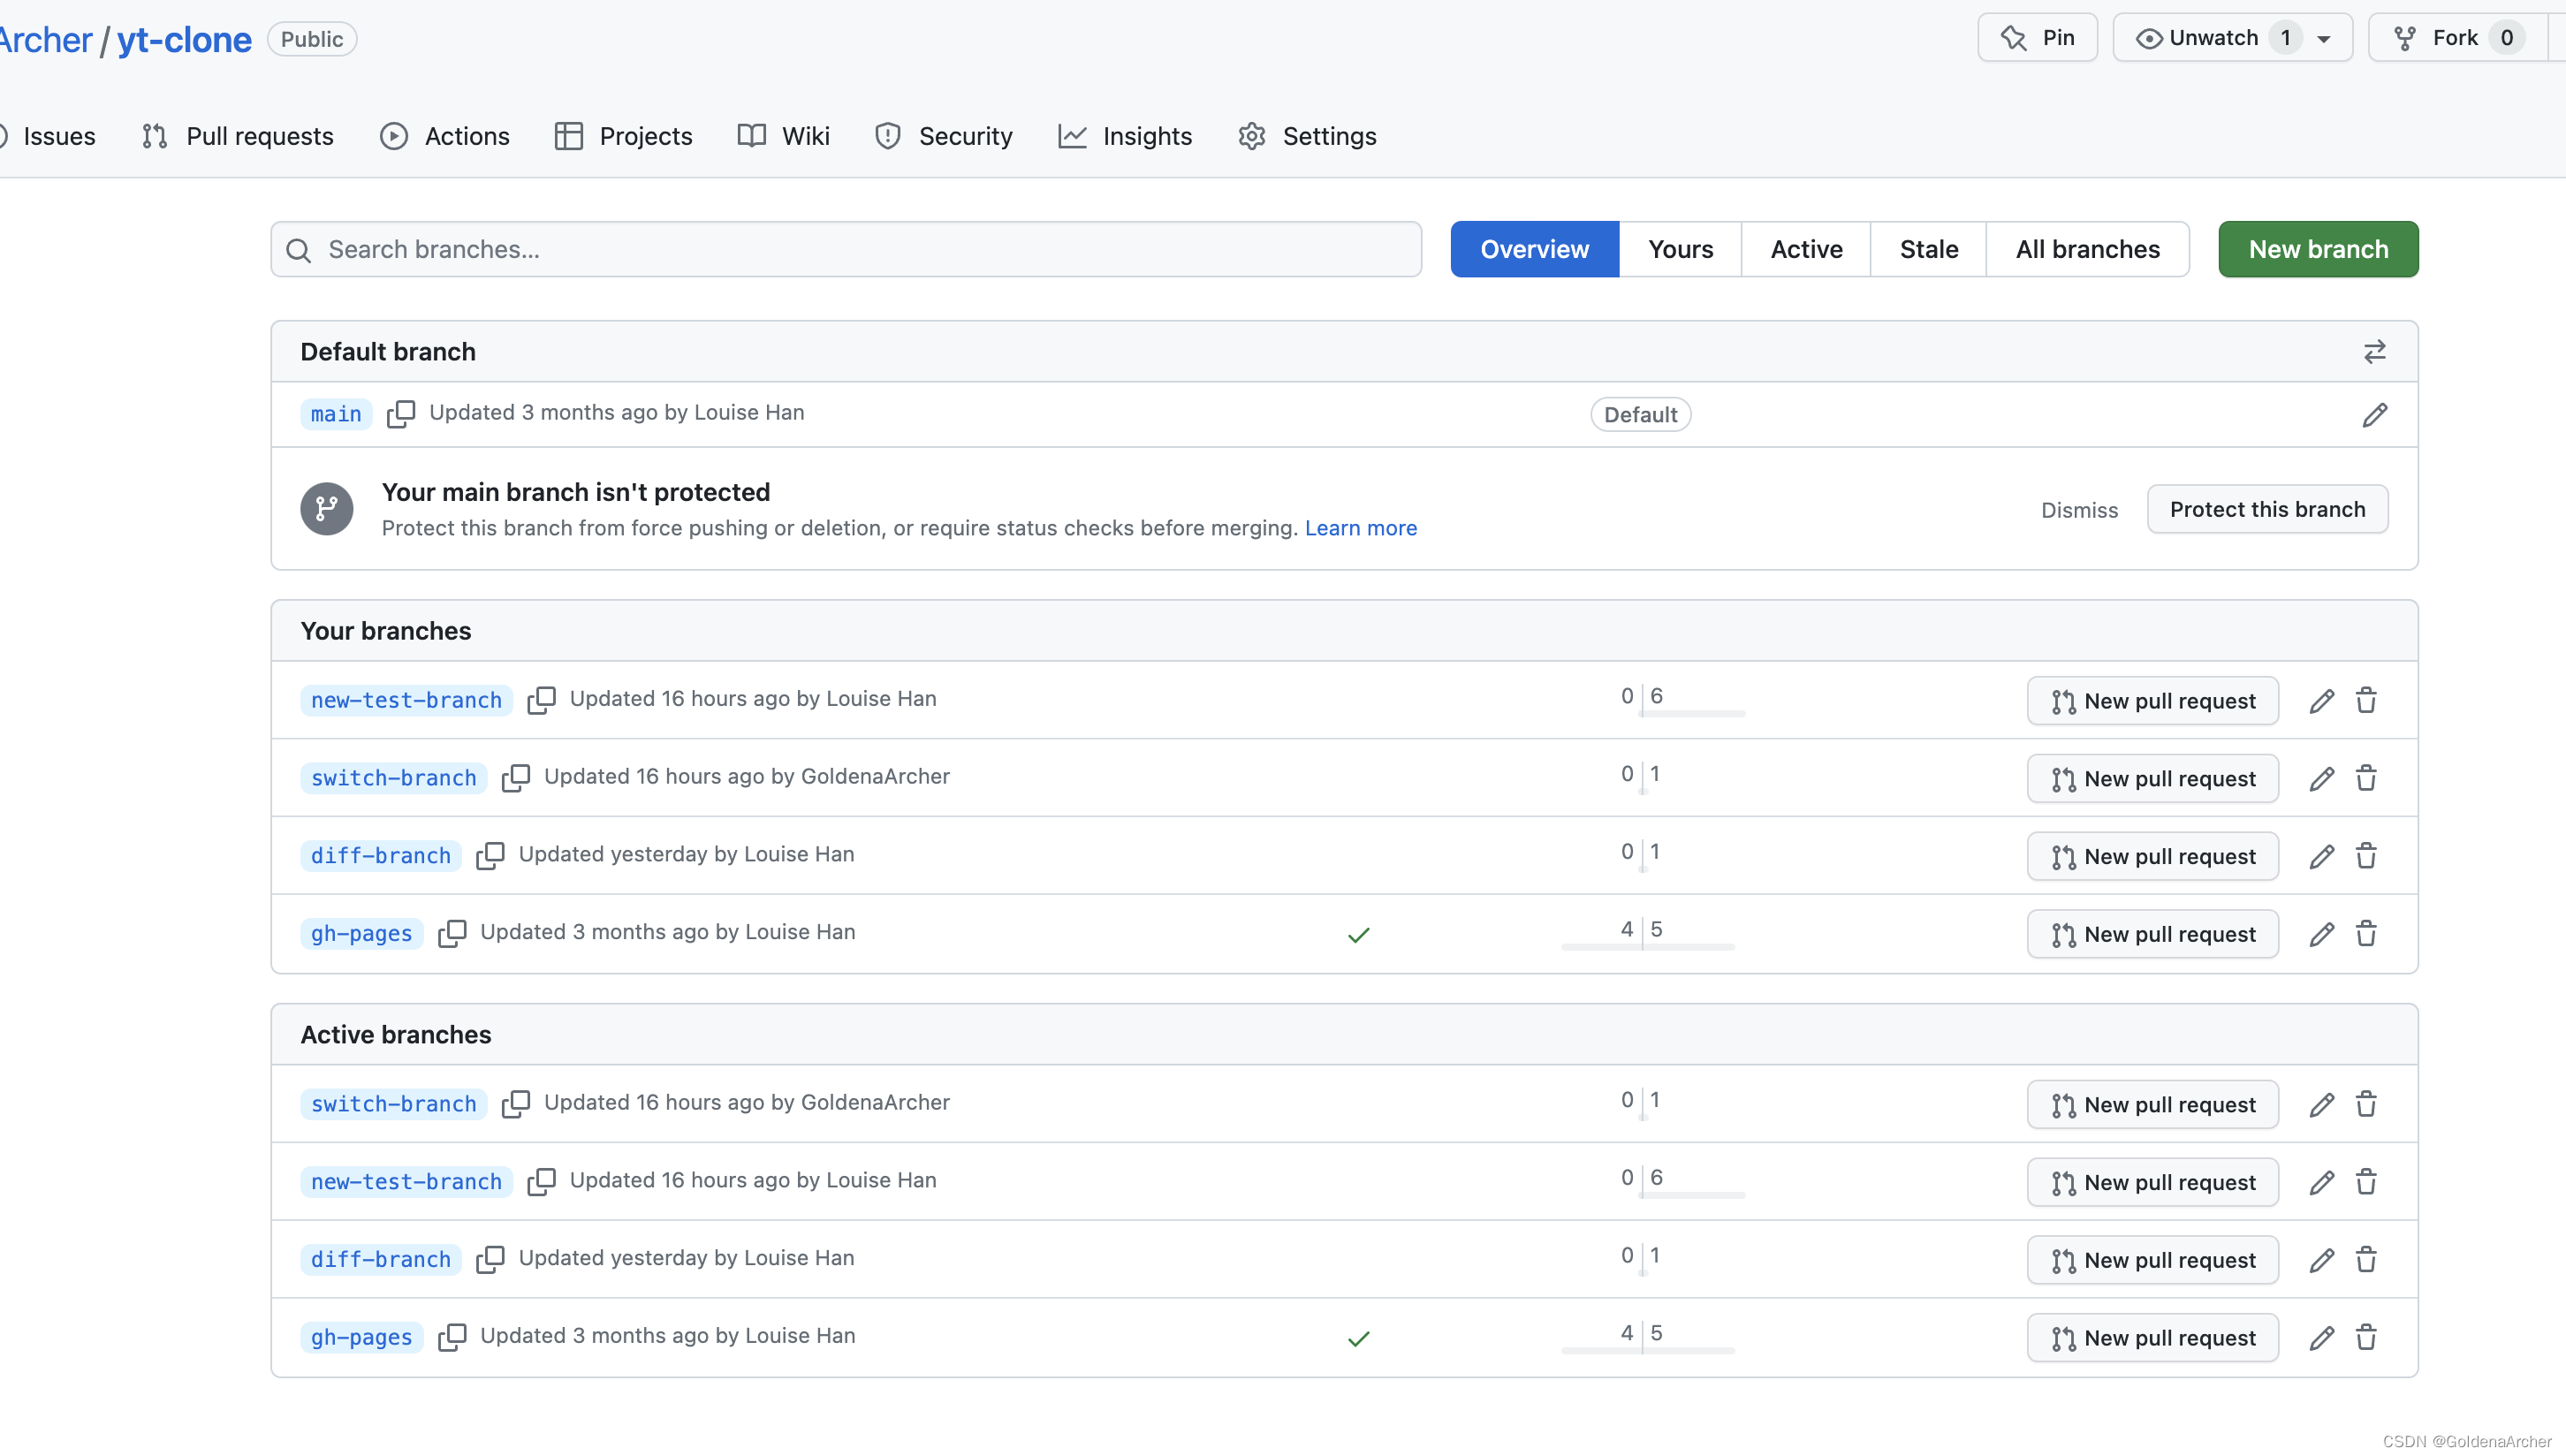Image resolution: width=2566 pixels, height=1456 pixels.
Task: Rename switch-branch in Active branches
Action: click(x=2322, y=1105)
